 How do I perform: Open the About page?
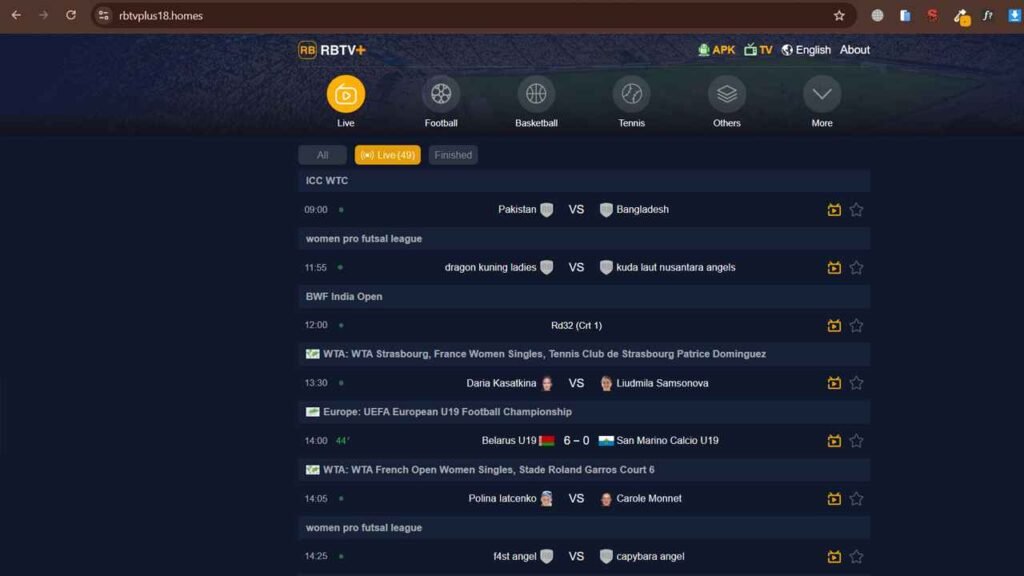tap(854, 50)
